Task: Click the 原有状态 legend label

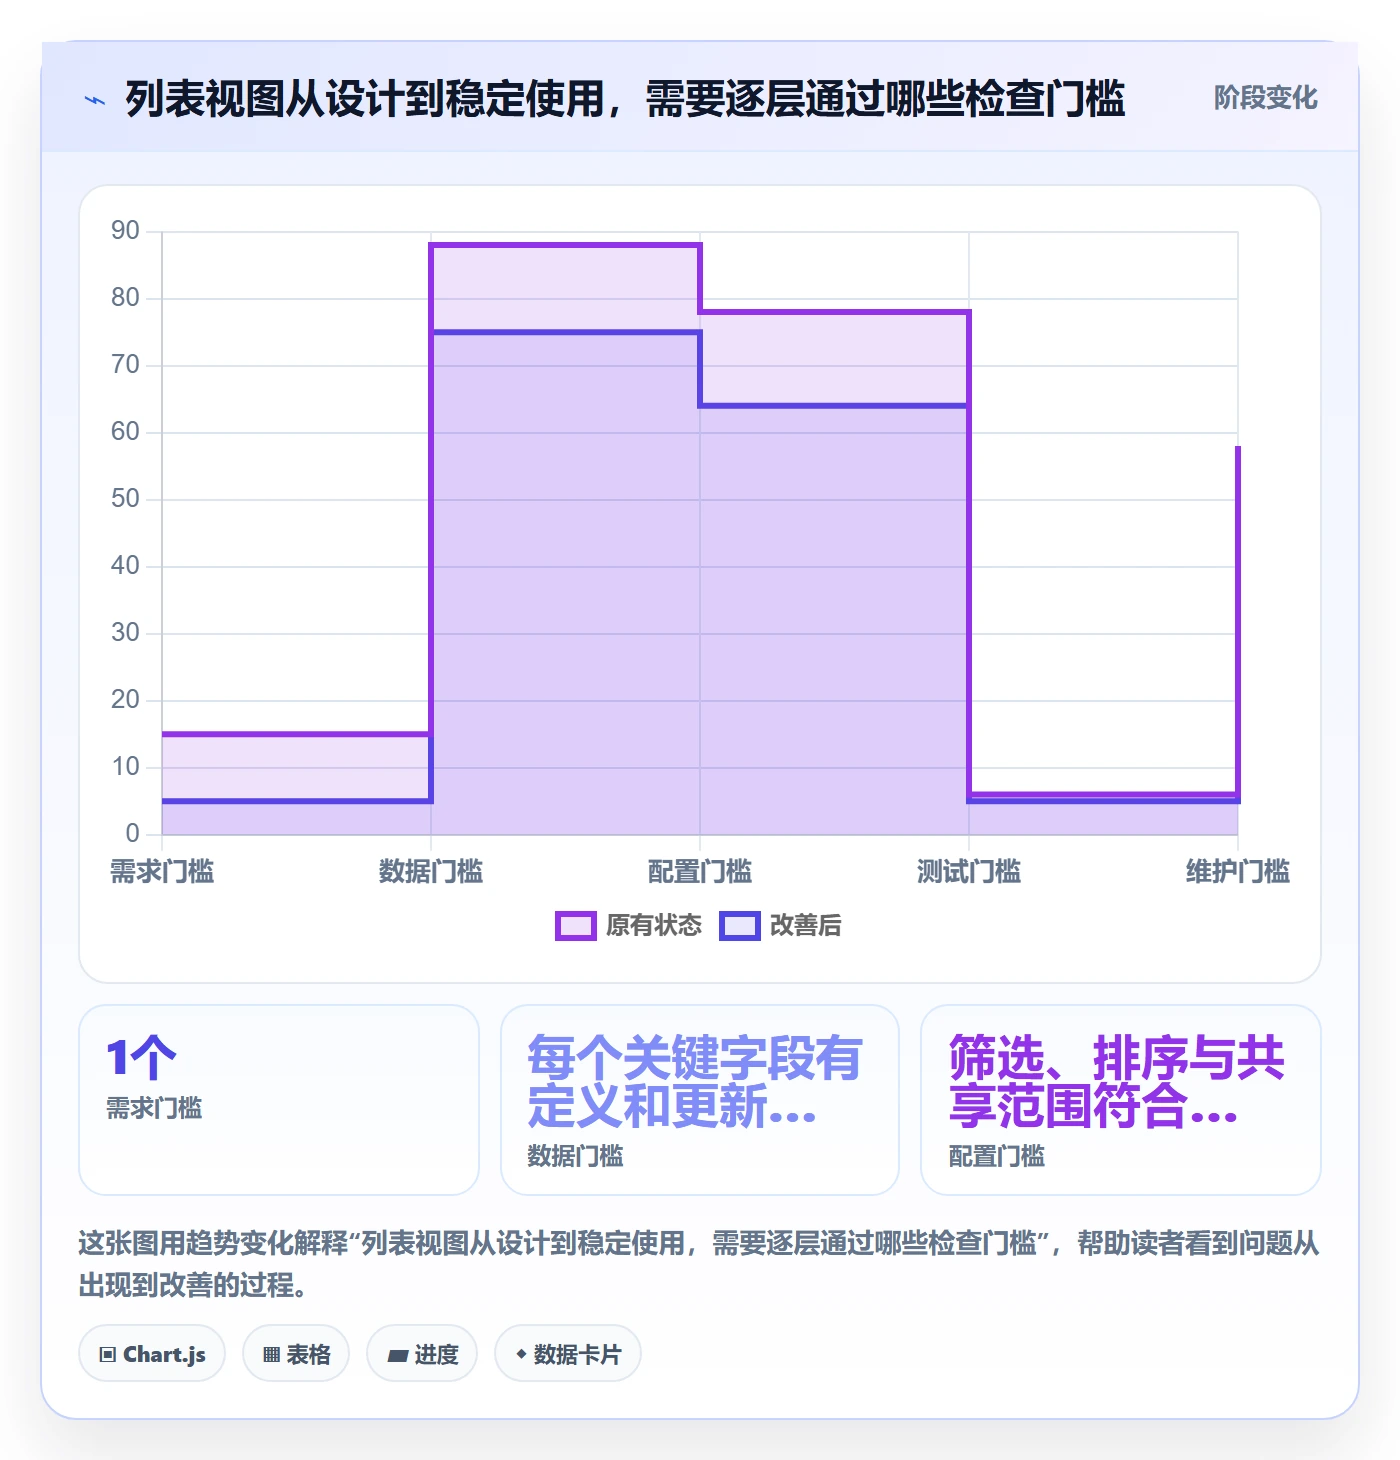Action: click(654, 926)
